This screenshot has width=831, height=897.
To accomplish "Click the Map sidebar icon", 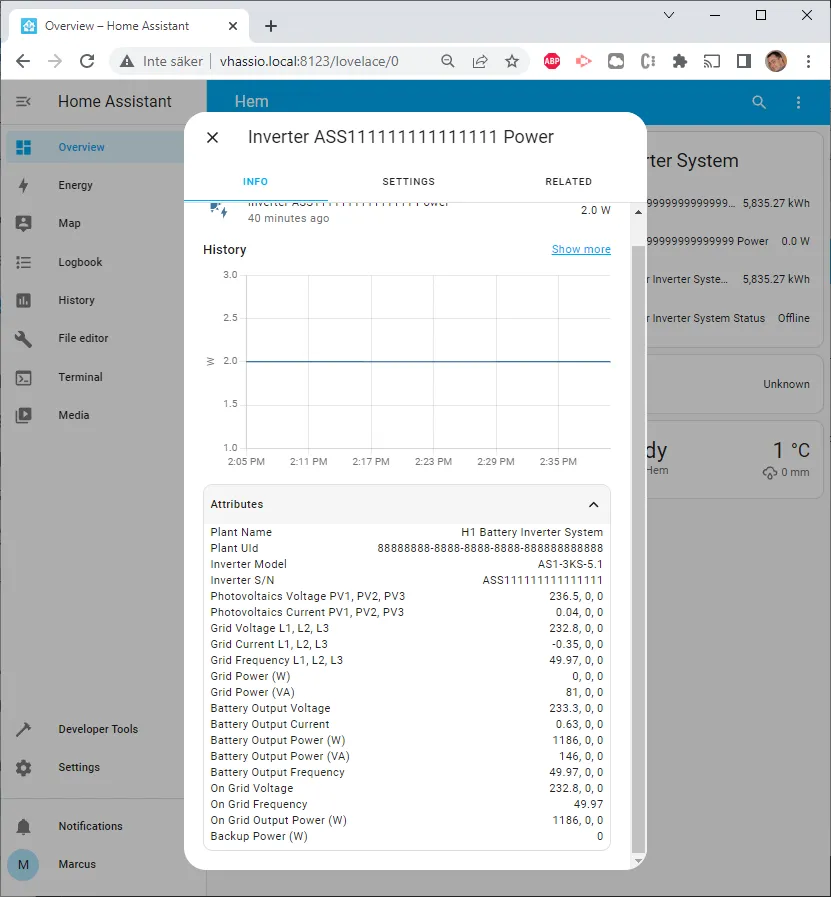I will [23, 223].
